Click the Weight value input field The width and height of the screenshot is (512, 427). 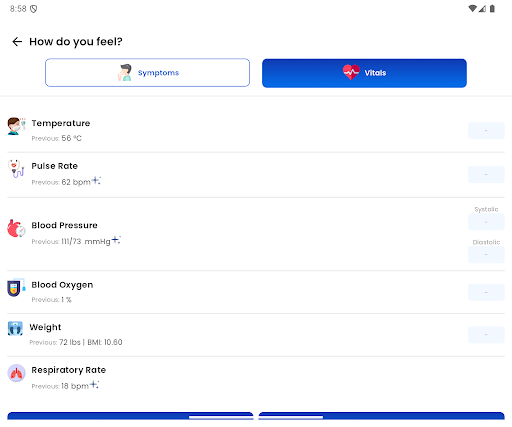click(x=486, y=335)
